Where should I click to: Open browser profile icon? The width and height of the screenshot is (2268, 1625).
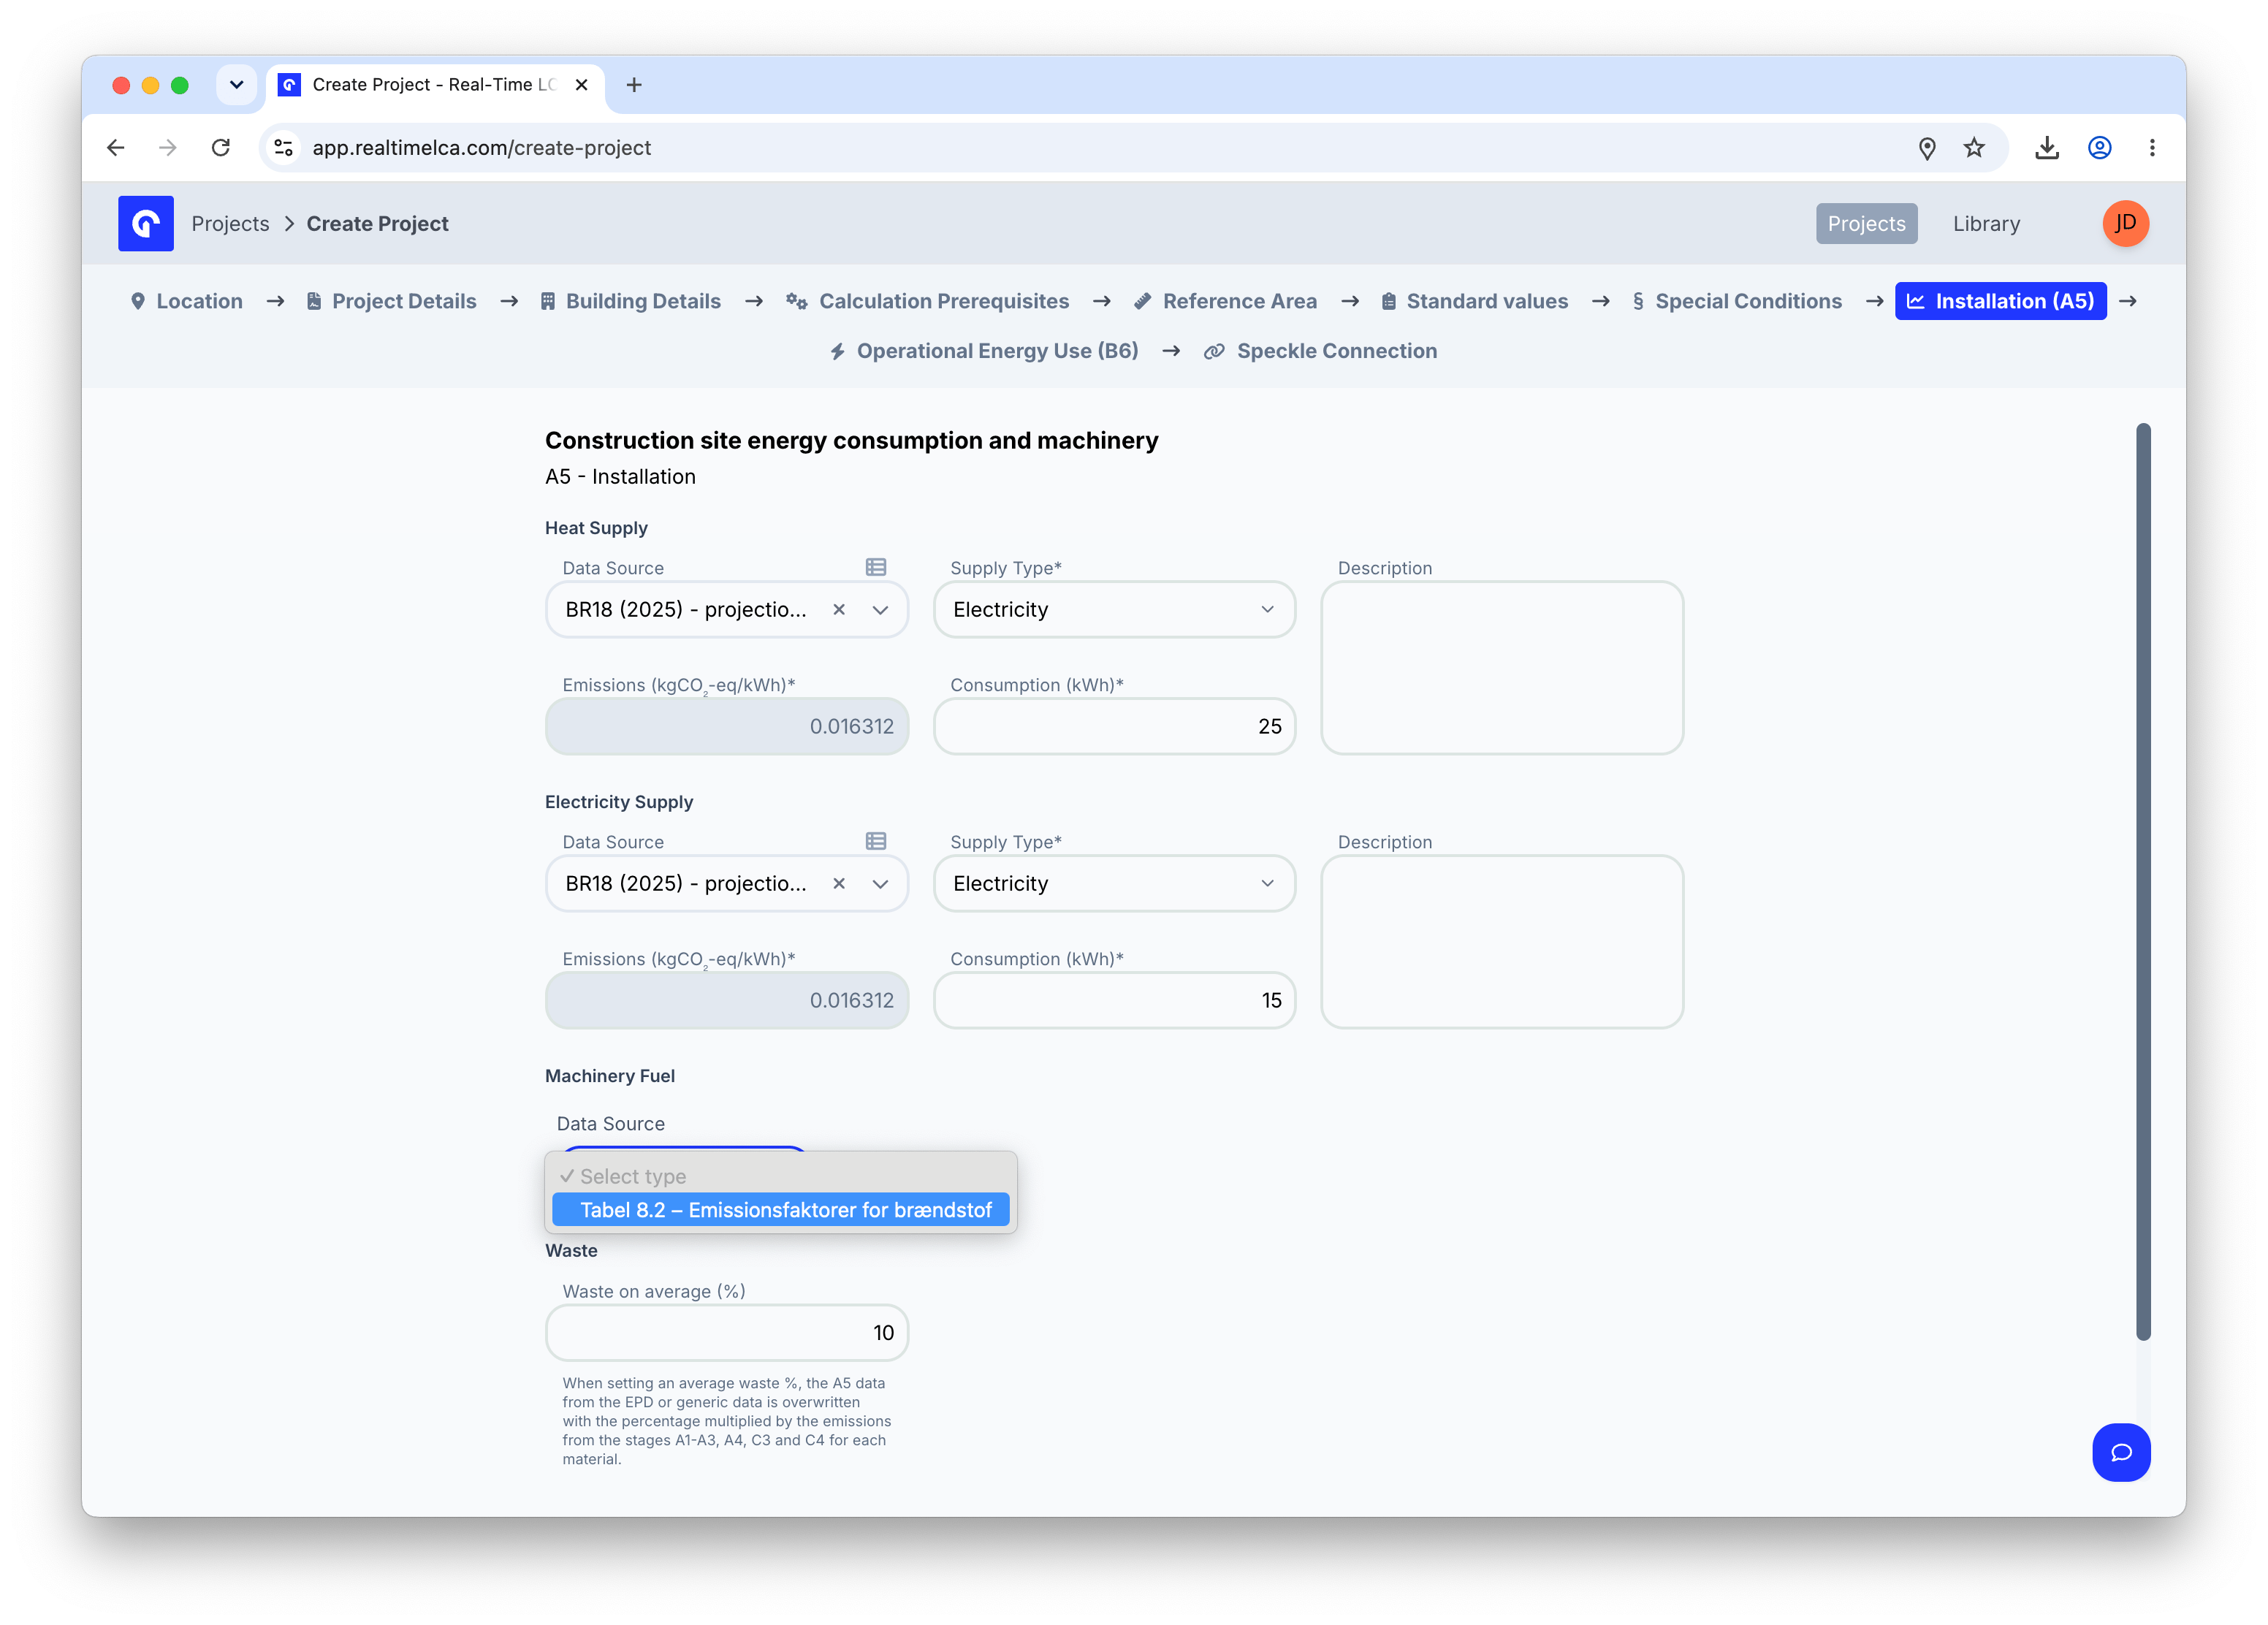(2100, 148)
